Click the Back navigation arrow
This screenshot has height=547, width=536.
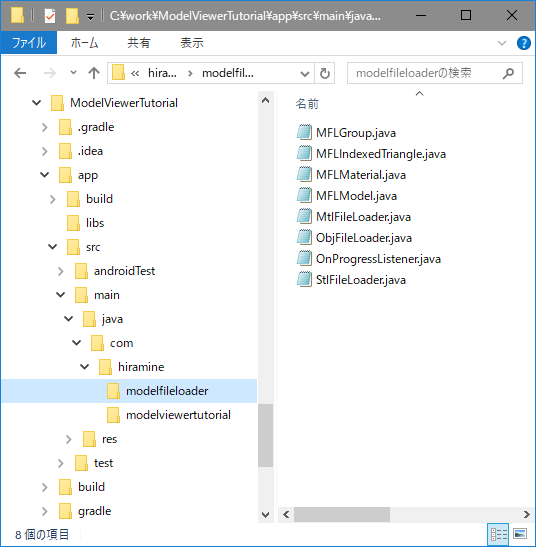point(20,73)
